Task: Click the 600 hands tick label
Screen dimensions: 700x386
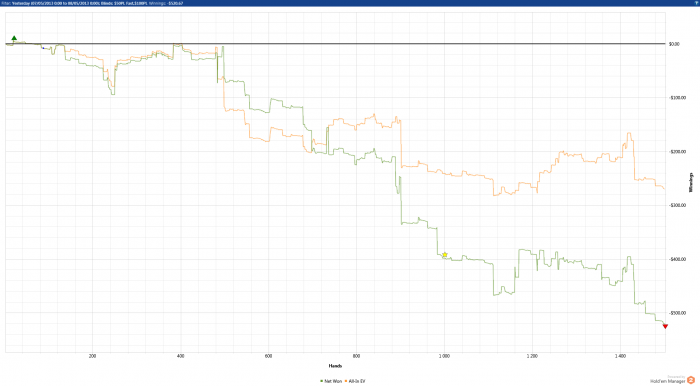Action: point(268,356)
